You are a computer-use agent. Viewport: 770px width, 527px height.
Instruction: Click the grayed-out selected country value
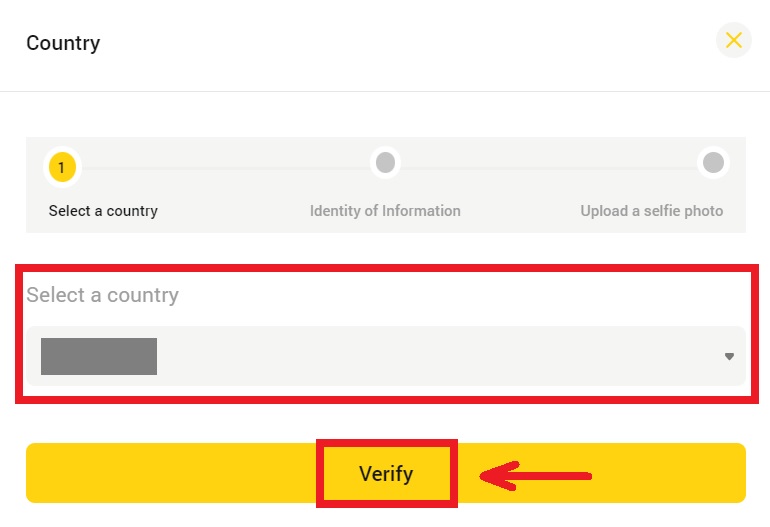(99, 357)
